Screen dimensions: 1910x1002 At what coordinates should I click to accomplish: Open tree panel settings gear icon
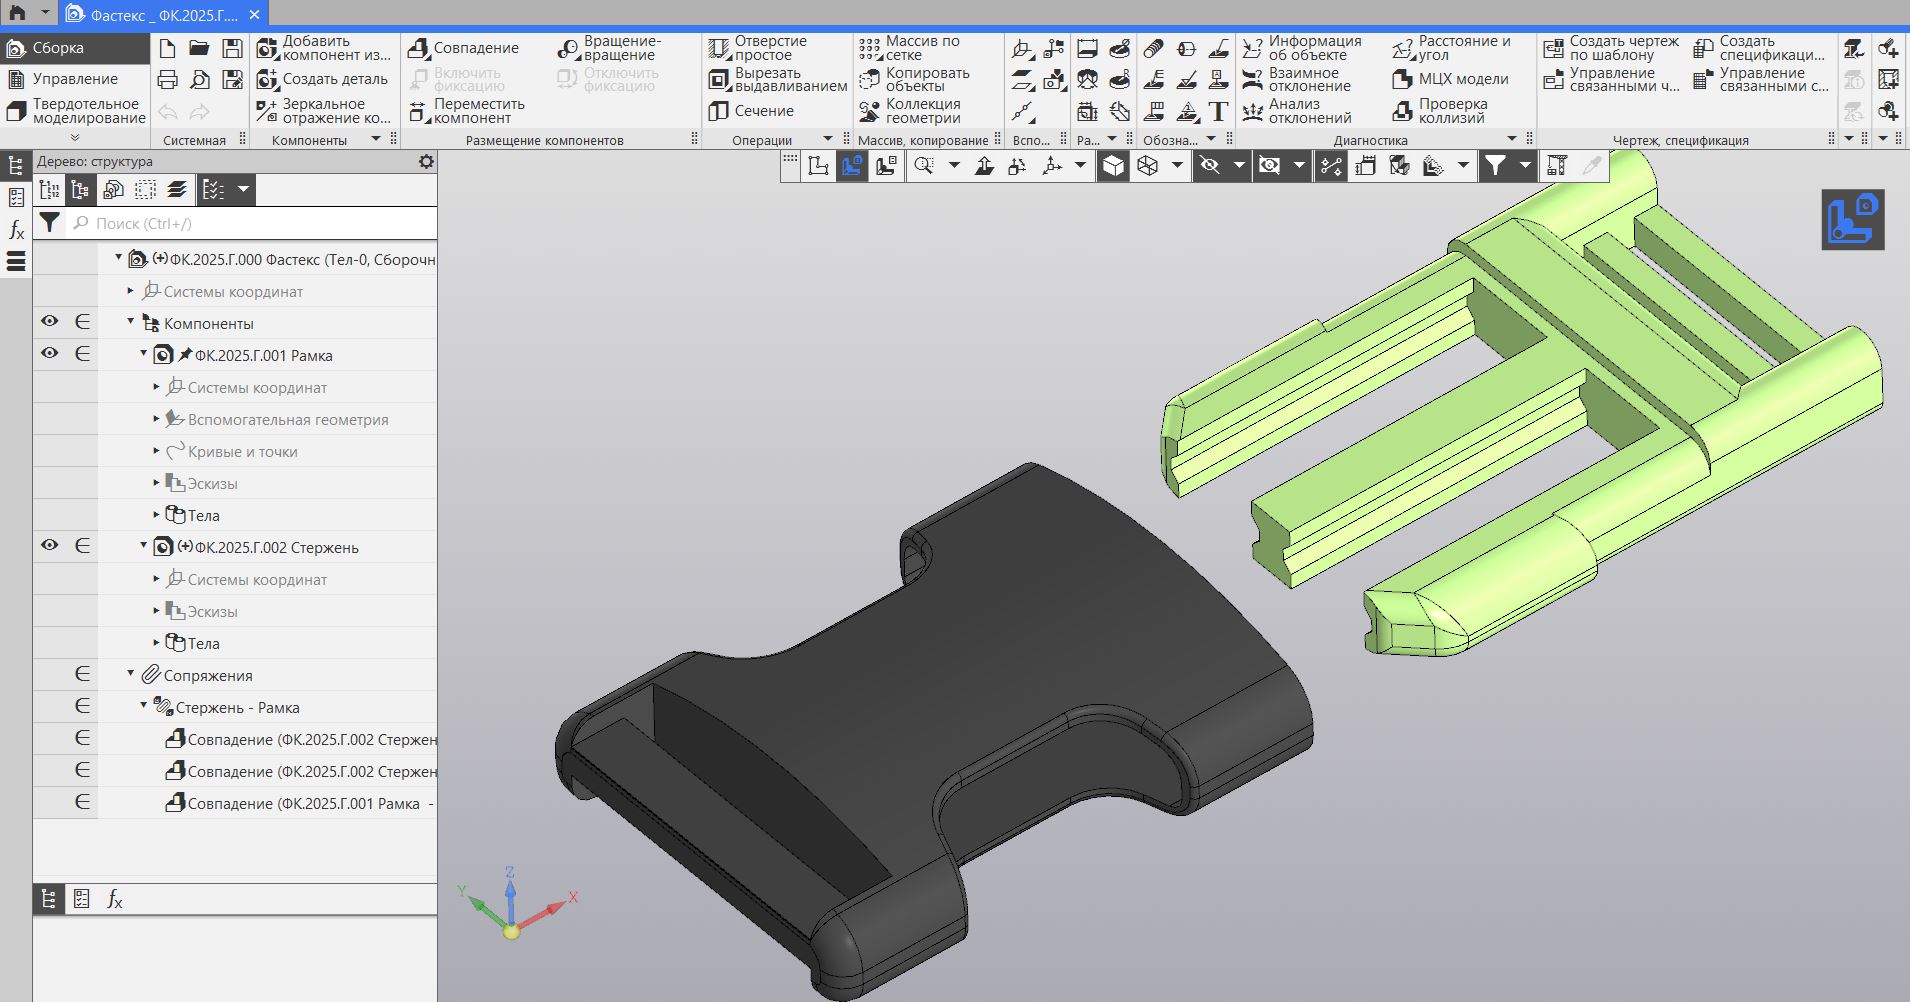pyautogui.click(x=426, y=161)
